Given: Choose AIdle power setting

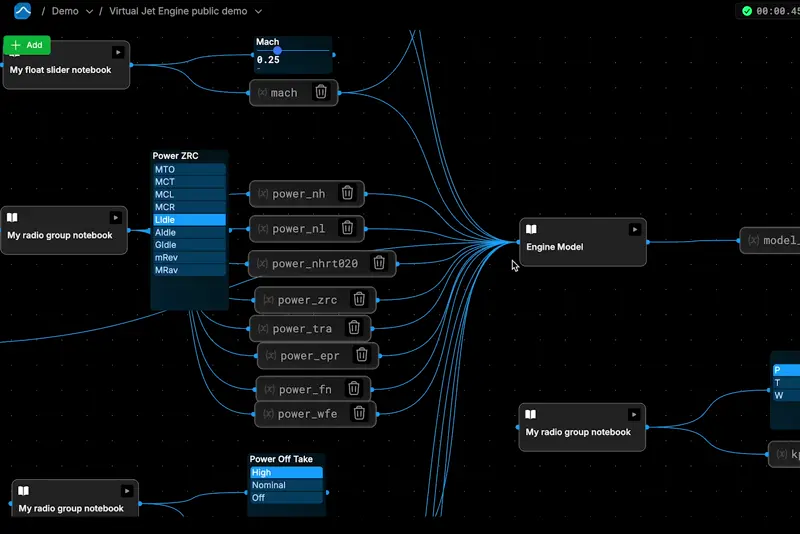Looking at the screenshot, I should click(x=189, y=232).
